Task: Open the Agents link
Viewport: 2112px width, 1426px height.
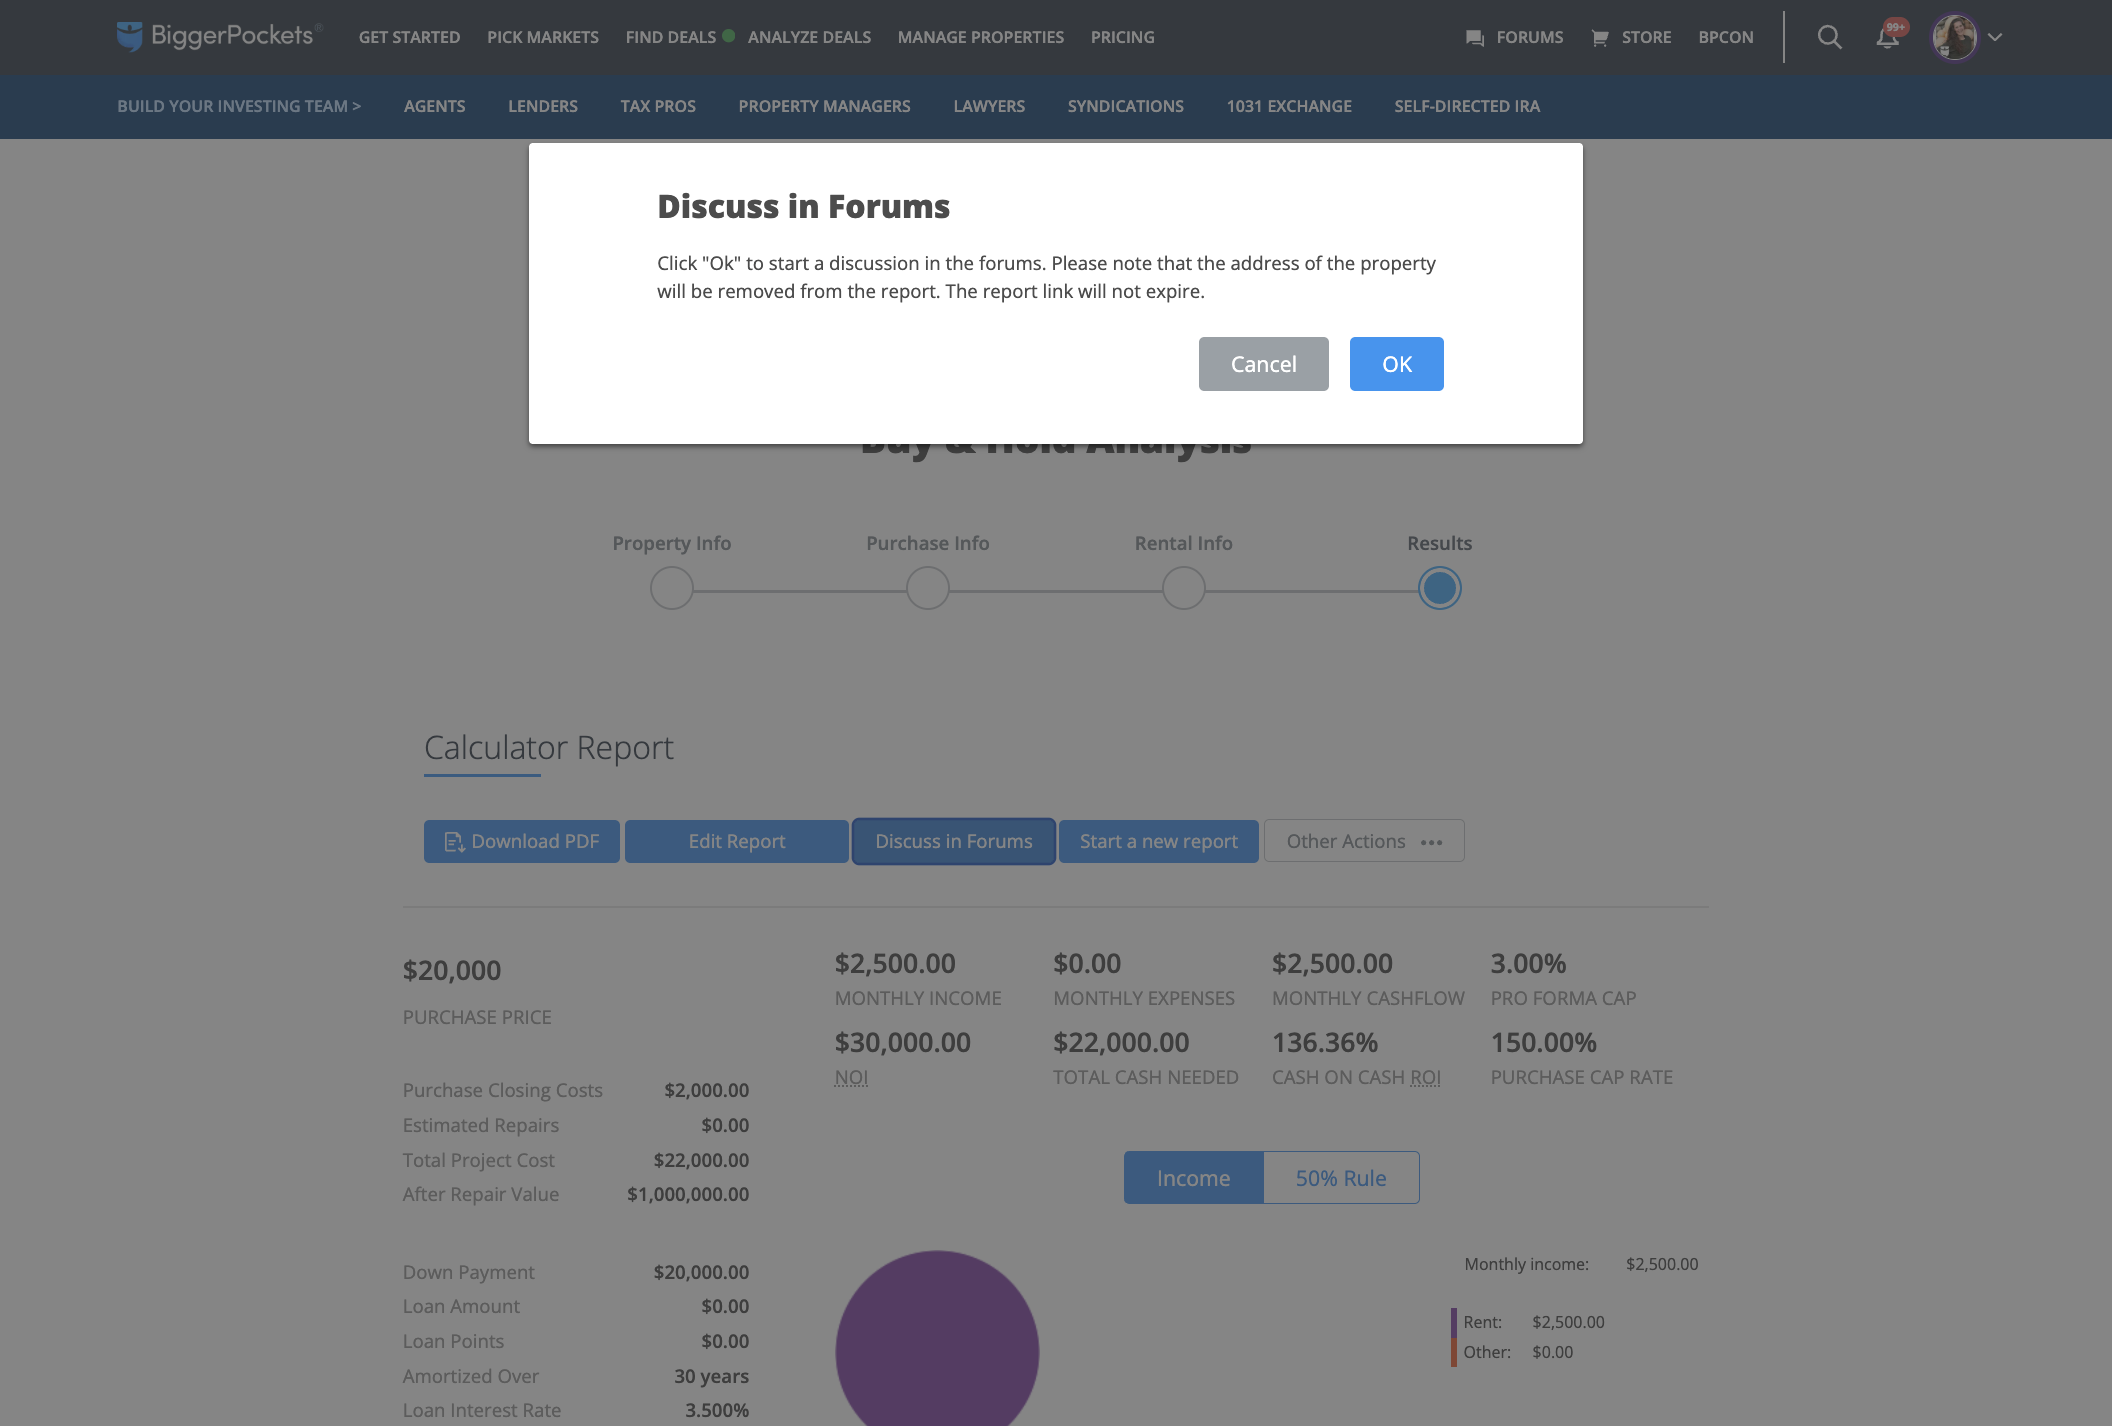Action: 434,106
